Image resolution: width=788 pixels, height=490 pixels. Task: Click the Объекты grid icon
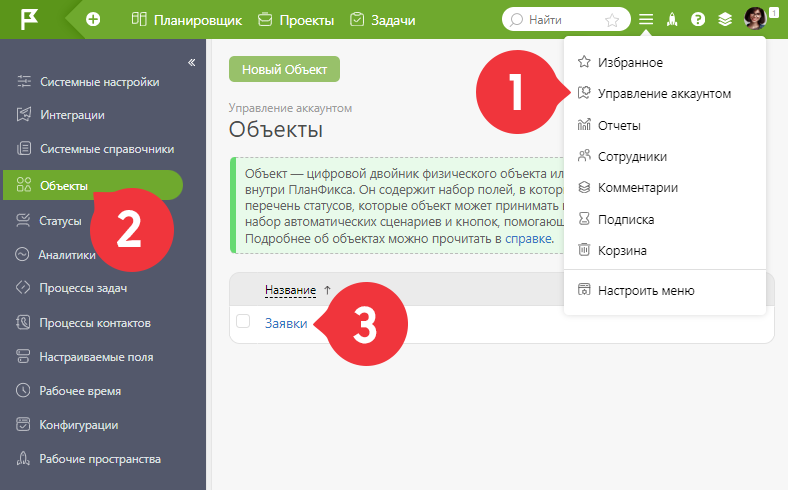[x=24, y=184]
